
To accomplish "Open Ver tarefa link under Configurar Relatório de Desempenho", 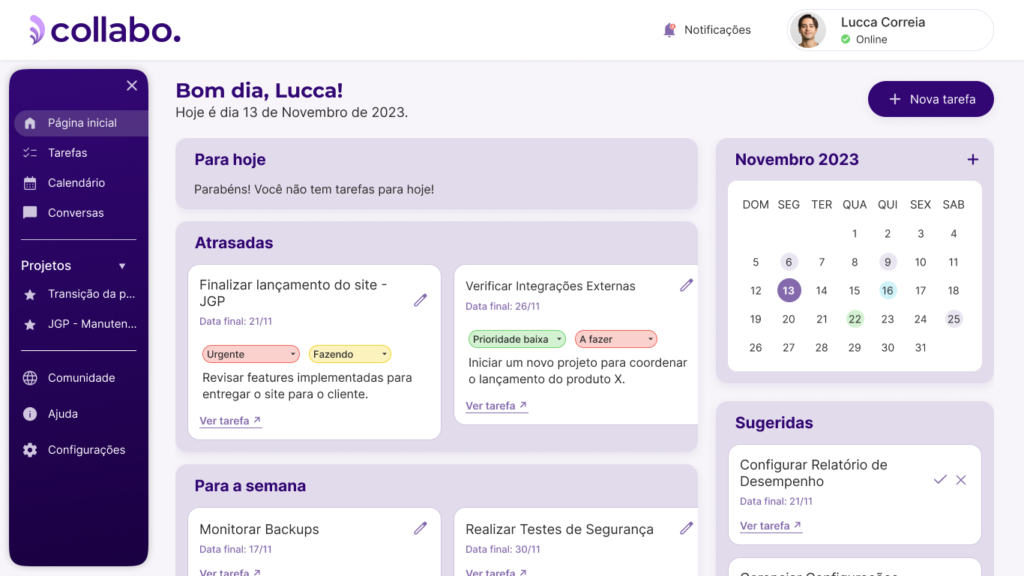I will tap(770, 526).
